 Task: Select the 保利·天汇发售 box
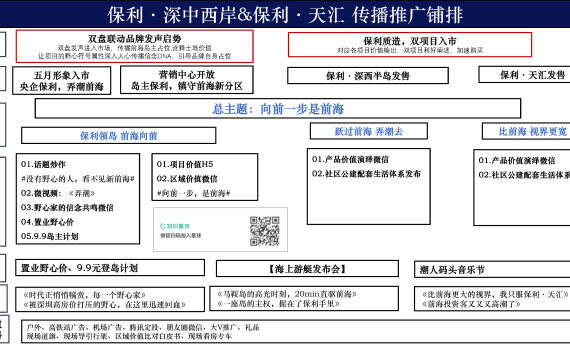point(525,75)
